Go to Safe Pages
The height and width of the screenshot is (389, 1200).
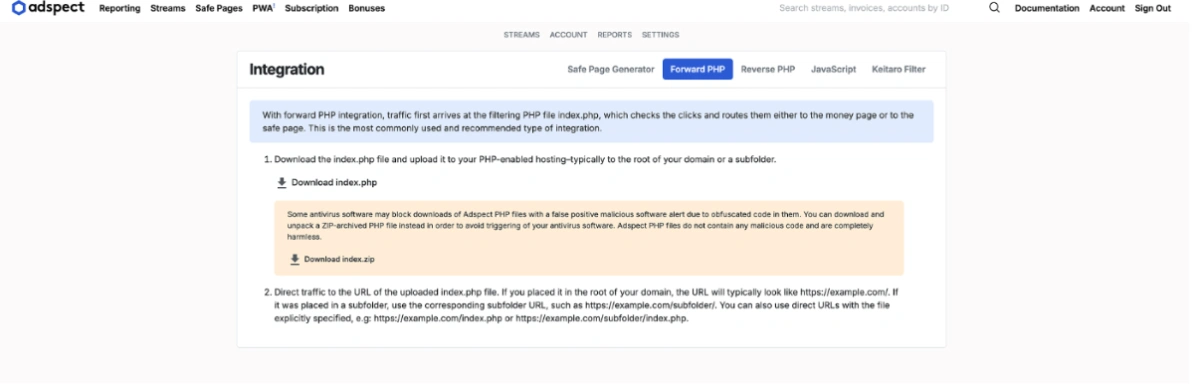click(218, 8)
